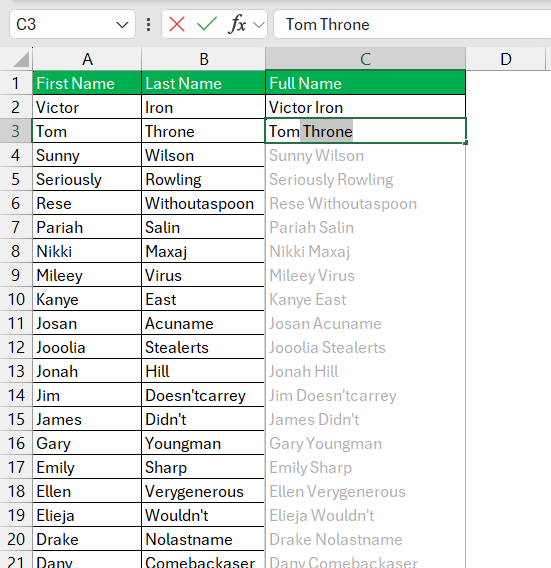Click flash fill suggestion Sunny Wilson
The height and width of the screenshot is (568, 551).
[316, 156]
